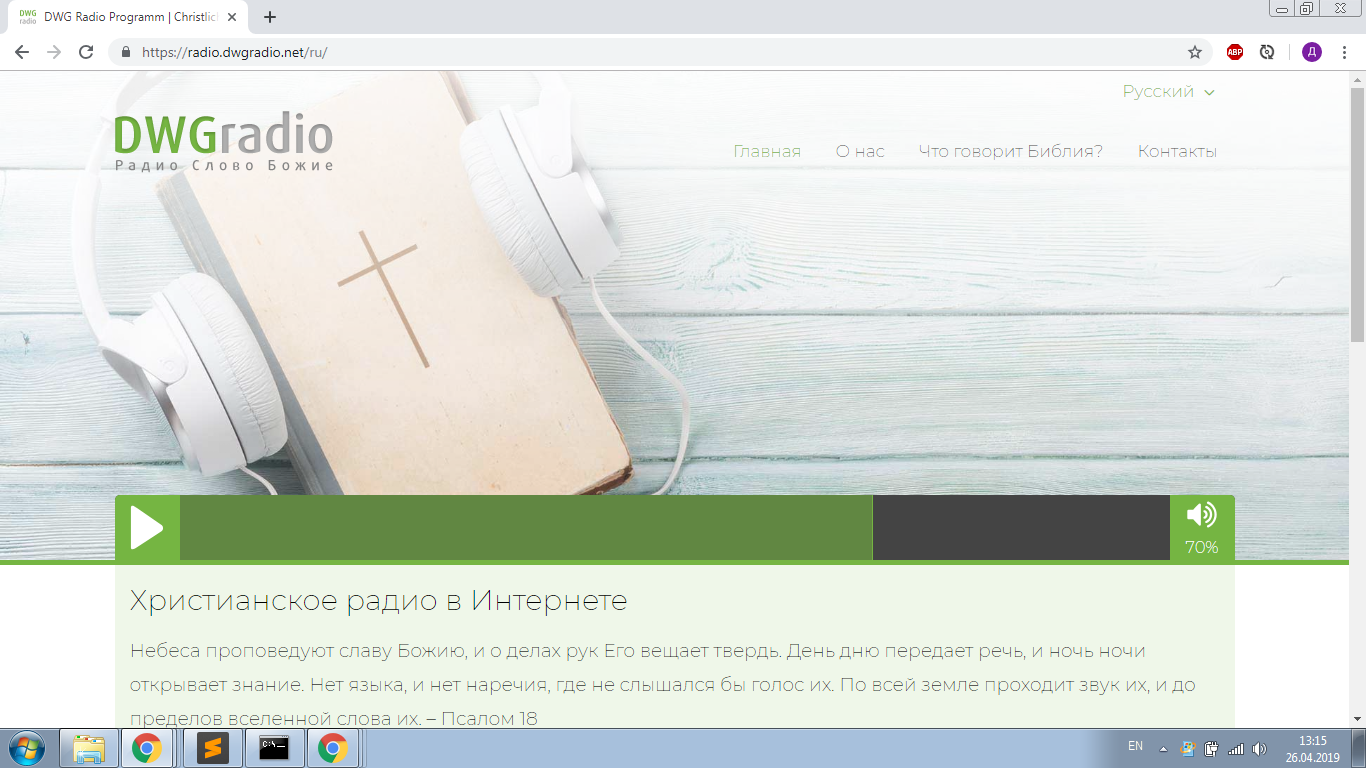Open the О нас page

860,152
